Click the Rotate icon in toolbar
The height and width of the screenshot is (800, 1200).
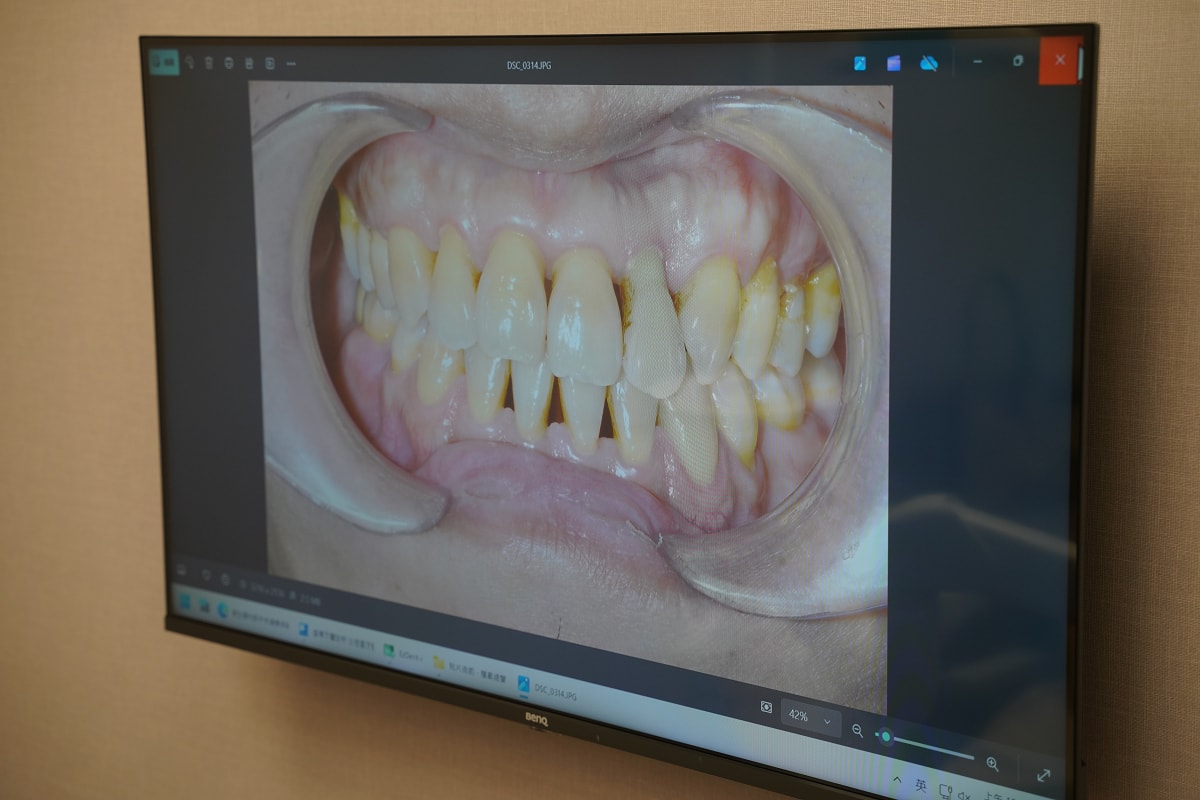189,63
